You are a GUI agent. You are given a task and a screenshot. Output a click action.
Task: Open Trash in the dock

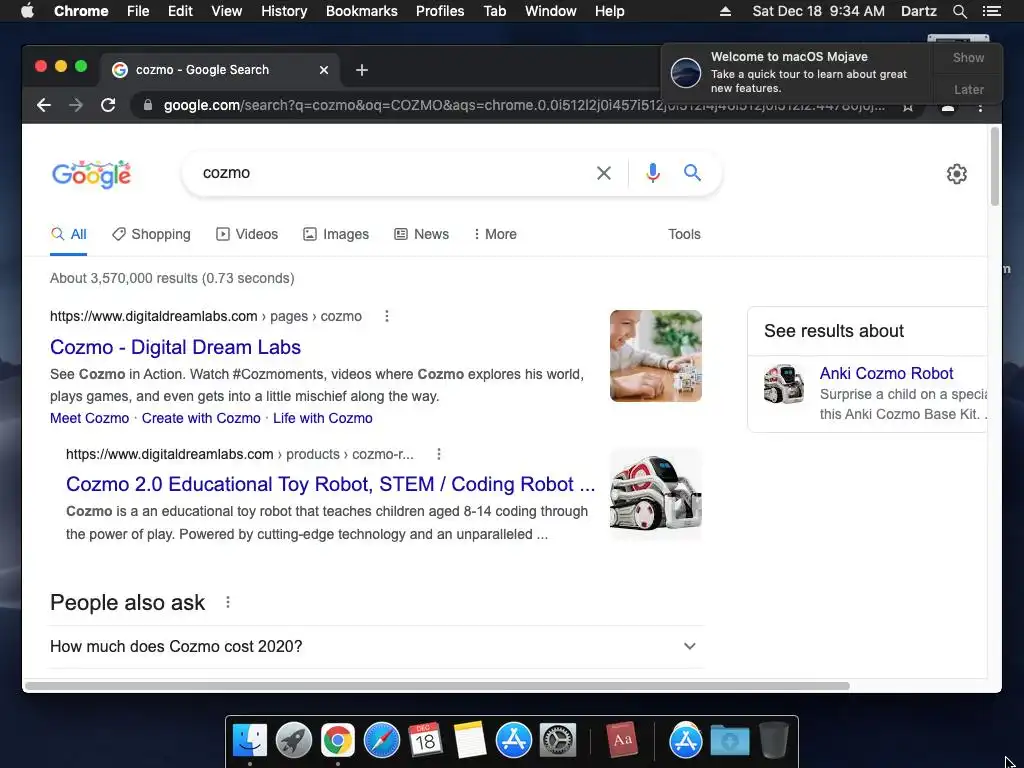[774, 741]
